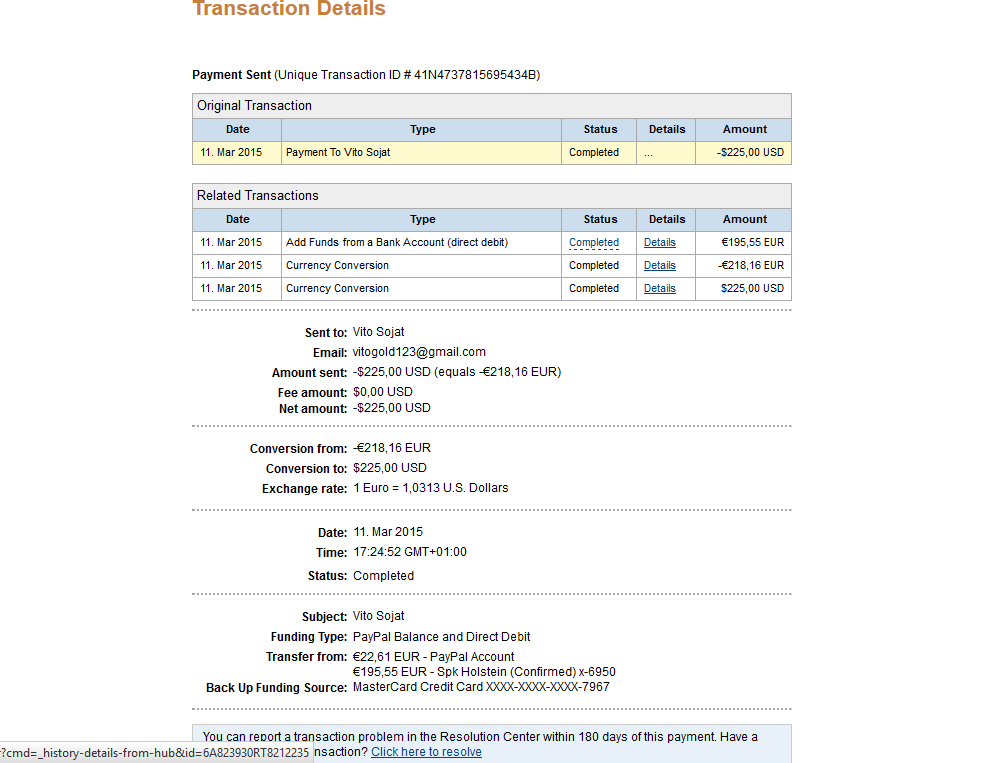Open Details link for $225,00 USD conversion
Image resolution: width=983 pixels, height=763 pixels.
coord(660,288)
